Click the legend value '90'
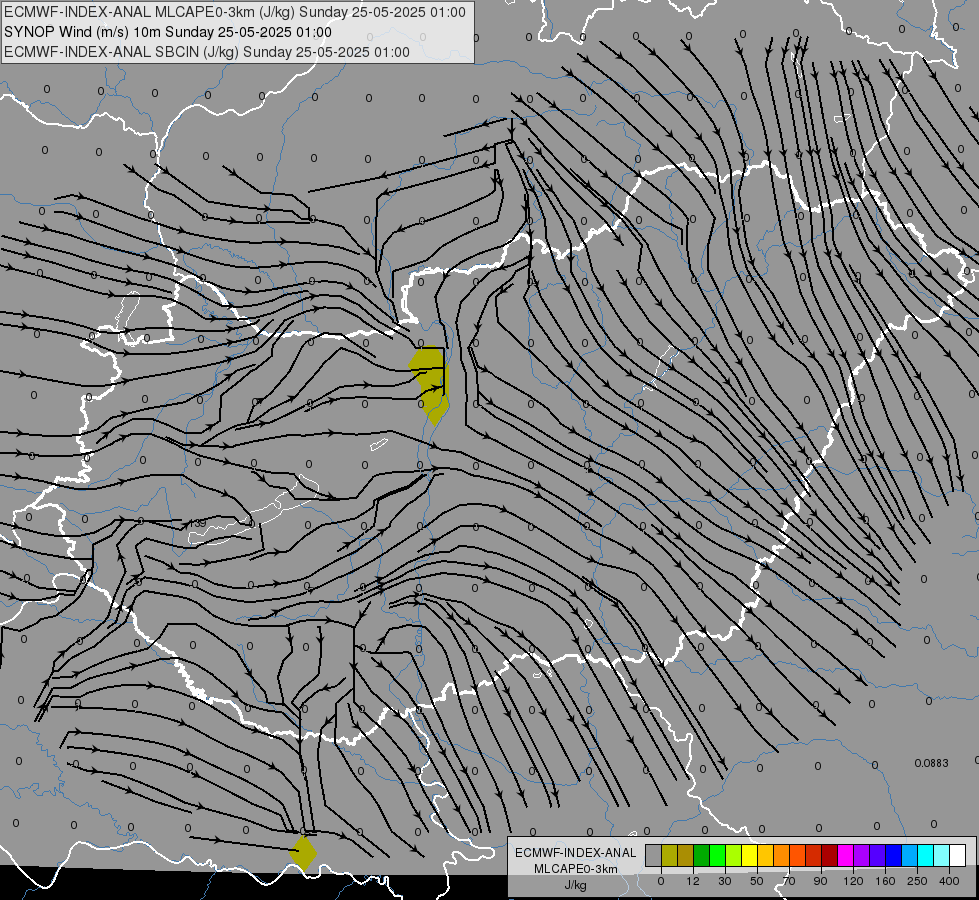979x900 pixels. click(820, 881)
